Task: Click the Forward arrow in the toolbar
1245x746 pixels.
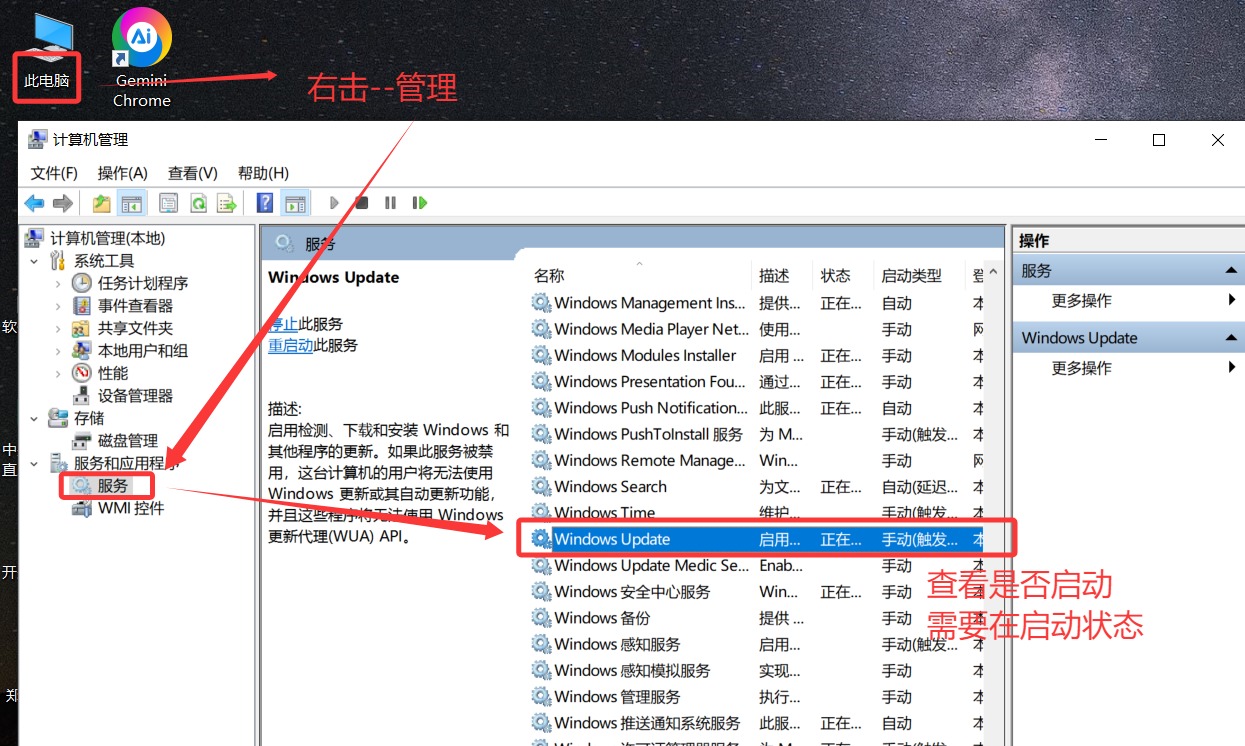Action: [x=63, y=203]
